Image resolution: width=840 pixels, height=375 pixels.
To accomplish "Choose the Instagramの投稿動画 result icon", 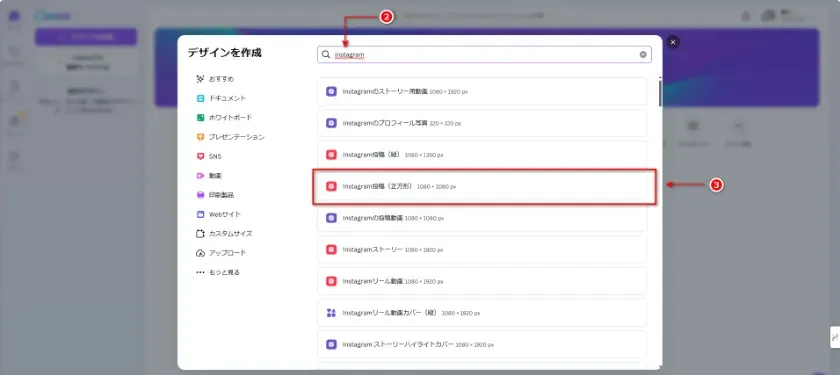I will (x=332, y=218).
